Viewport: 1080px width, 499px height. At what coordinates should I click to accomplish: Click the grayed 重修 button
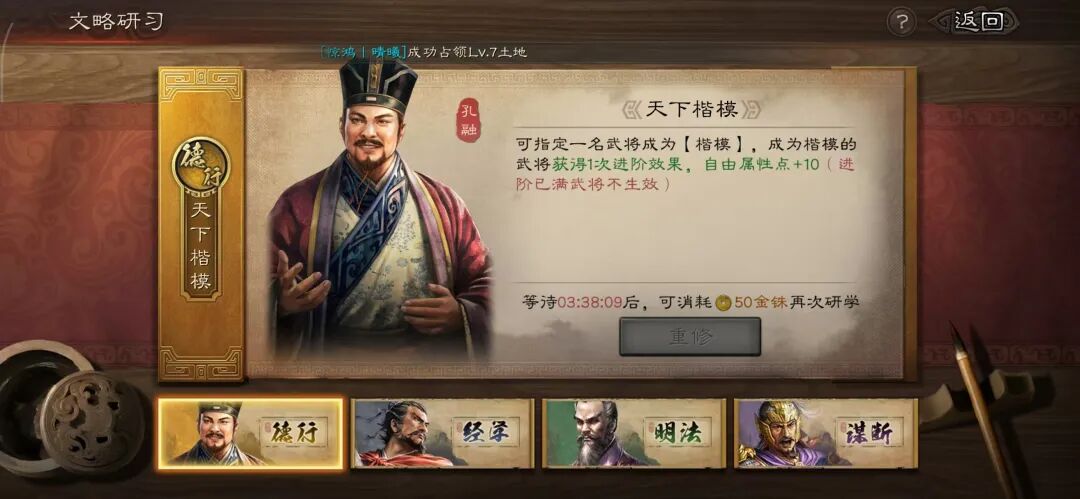click(x=690, y=337)
